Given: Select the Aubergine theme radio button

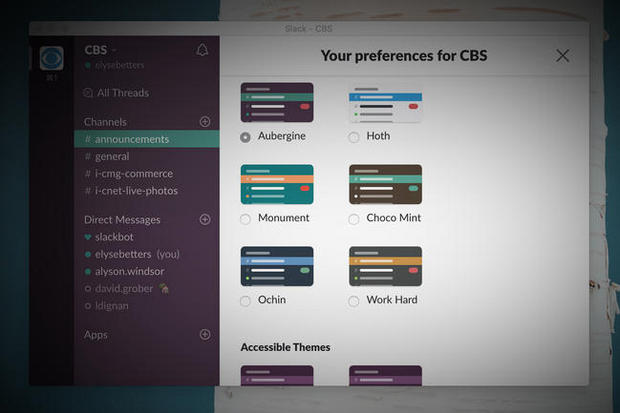Looking at the screenshot, I should click(x=245, y=137).
